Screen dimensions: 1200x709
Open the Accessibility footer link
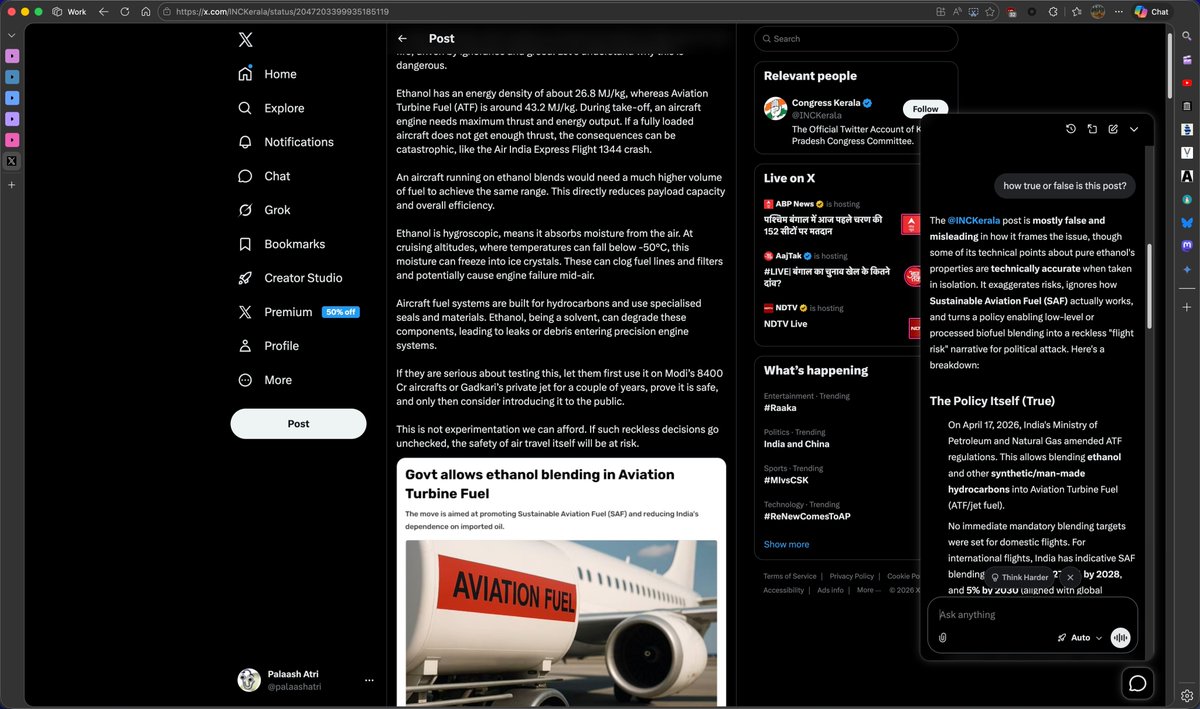pyautogui.click(x=784, y=590)
